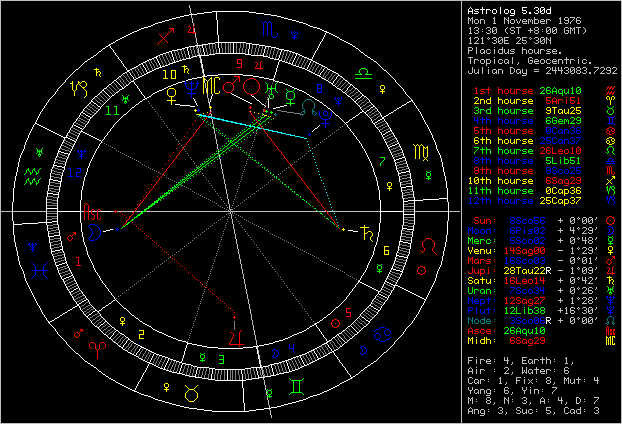Click the yellow MC symbol beside the Midh row
Viewport: 622px width, 424px height.
(610, 341)
